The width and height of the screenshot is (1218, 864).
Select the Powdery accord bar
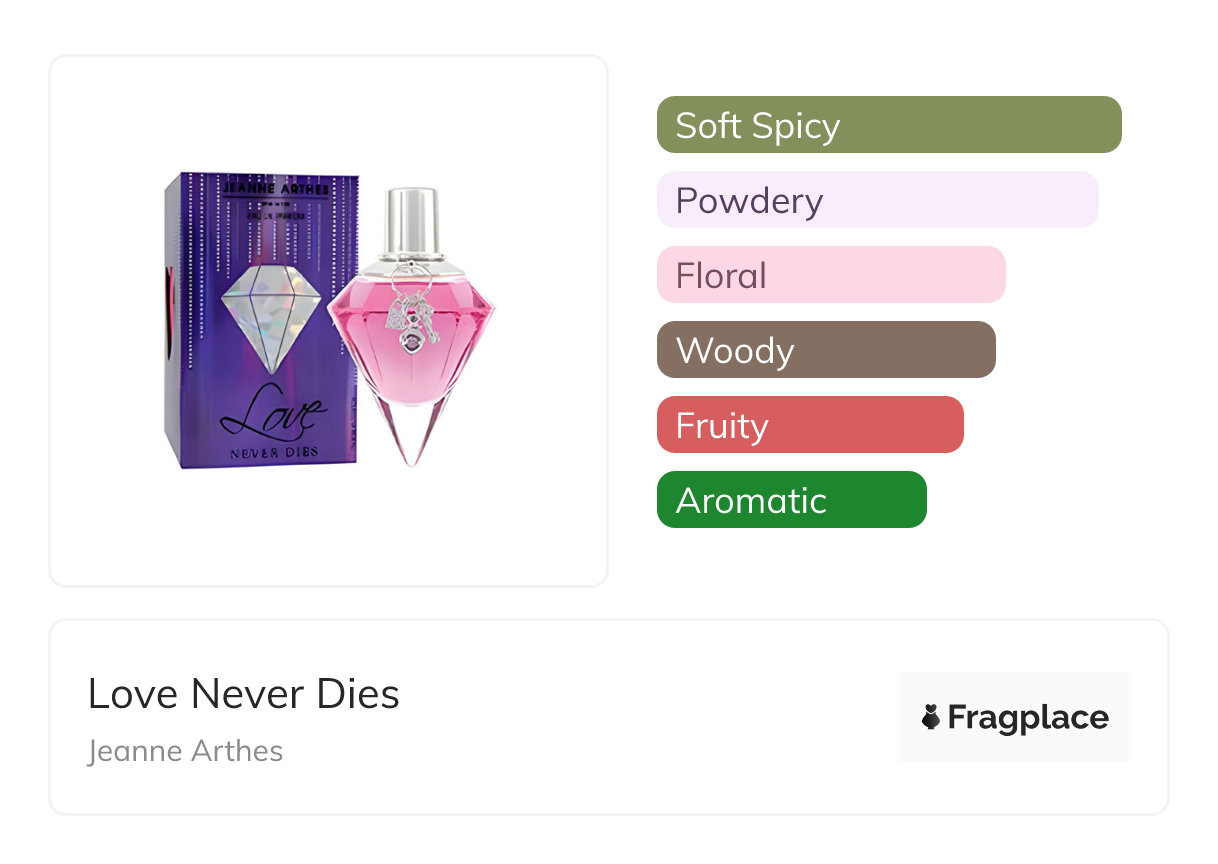tap(877, 200)
